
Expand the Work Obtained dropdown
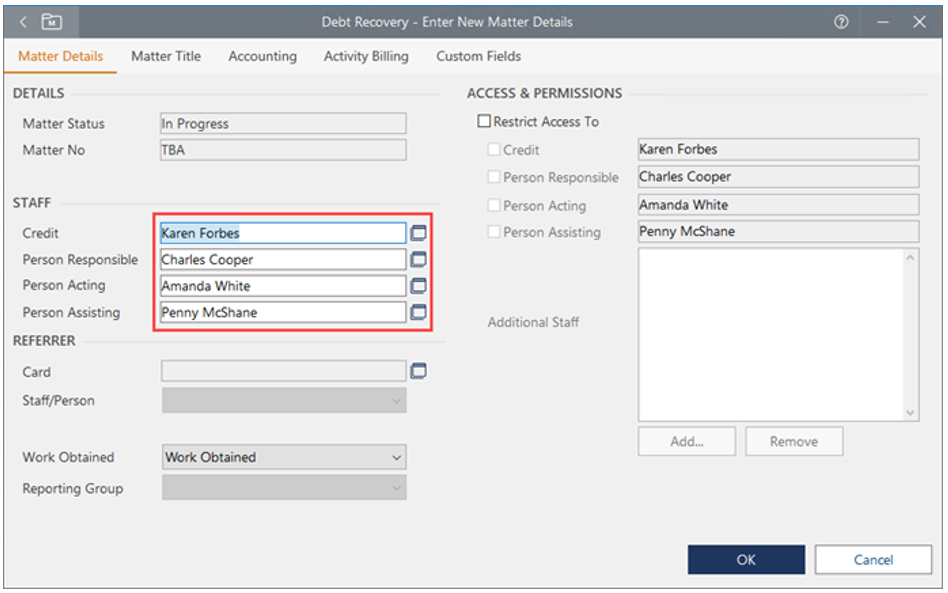click(397, 458)
